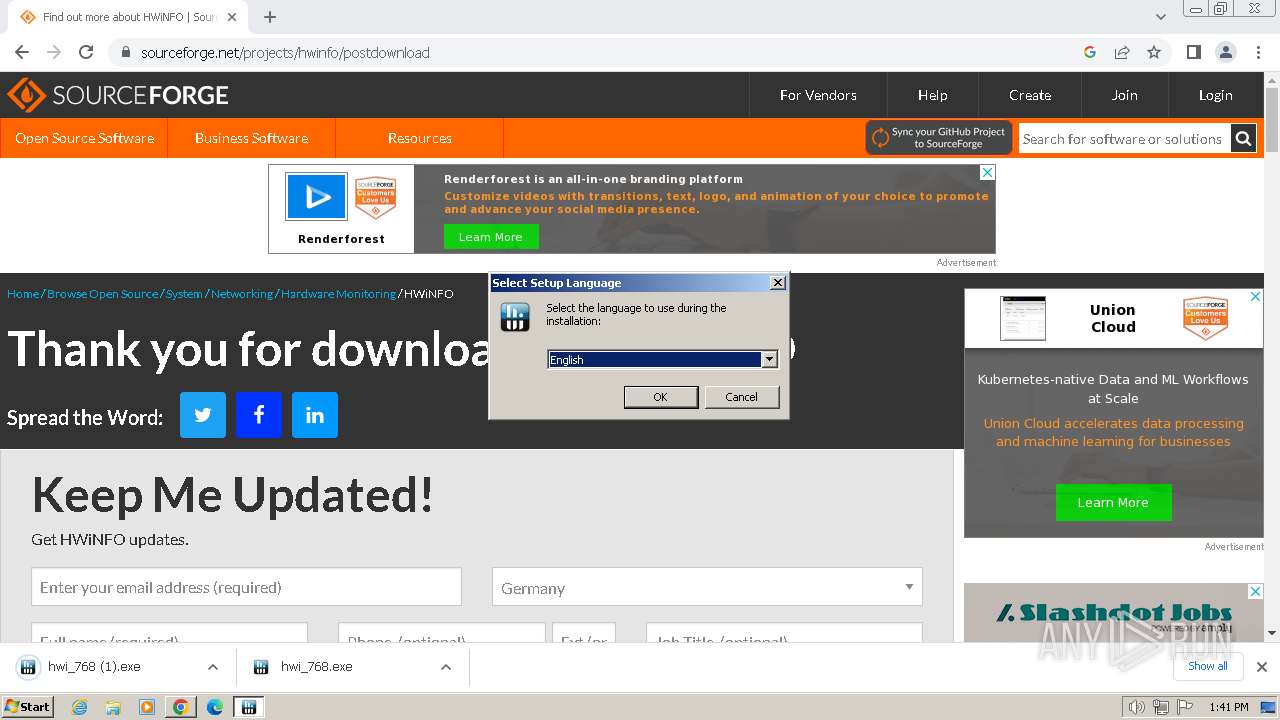Open the Create menu
1280x720 pixels.
(1030, 95)
